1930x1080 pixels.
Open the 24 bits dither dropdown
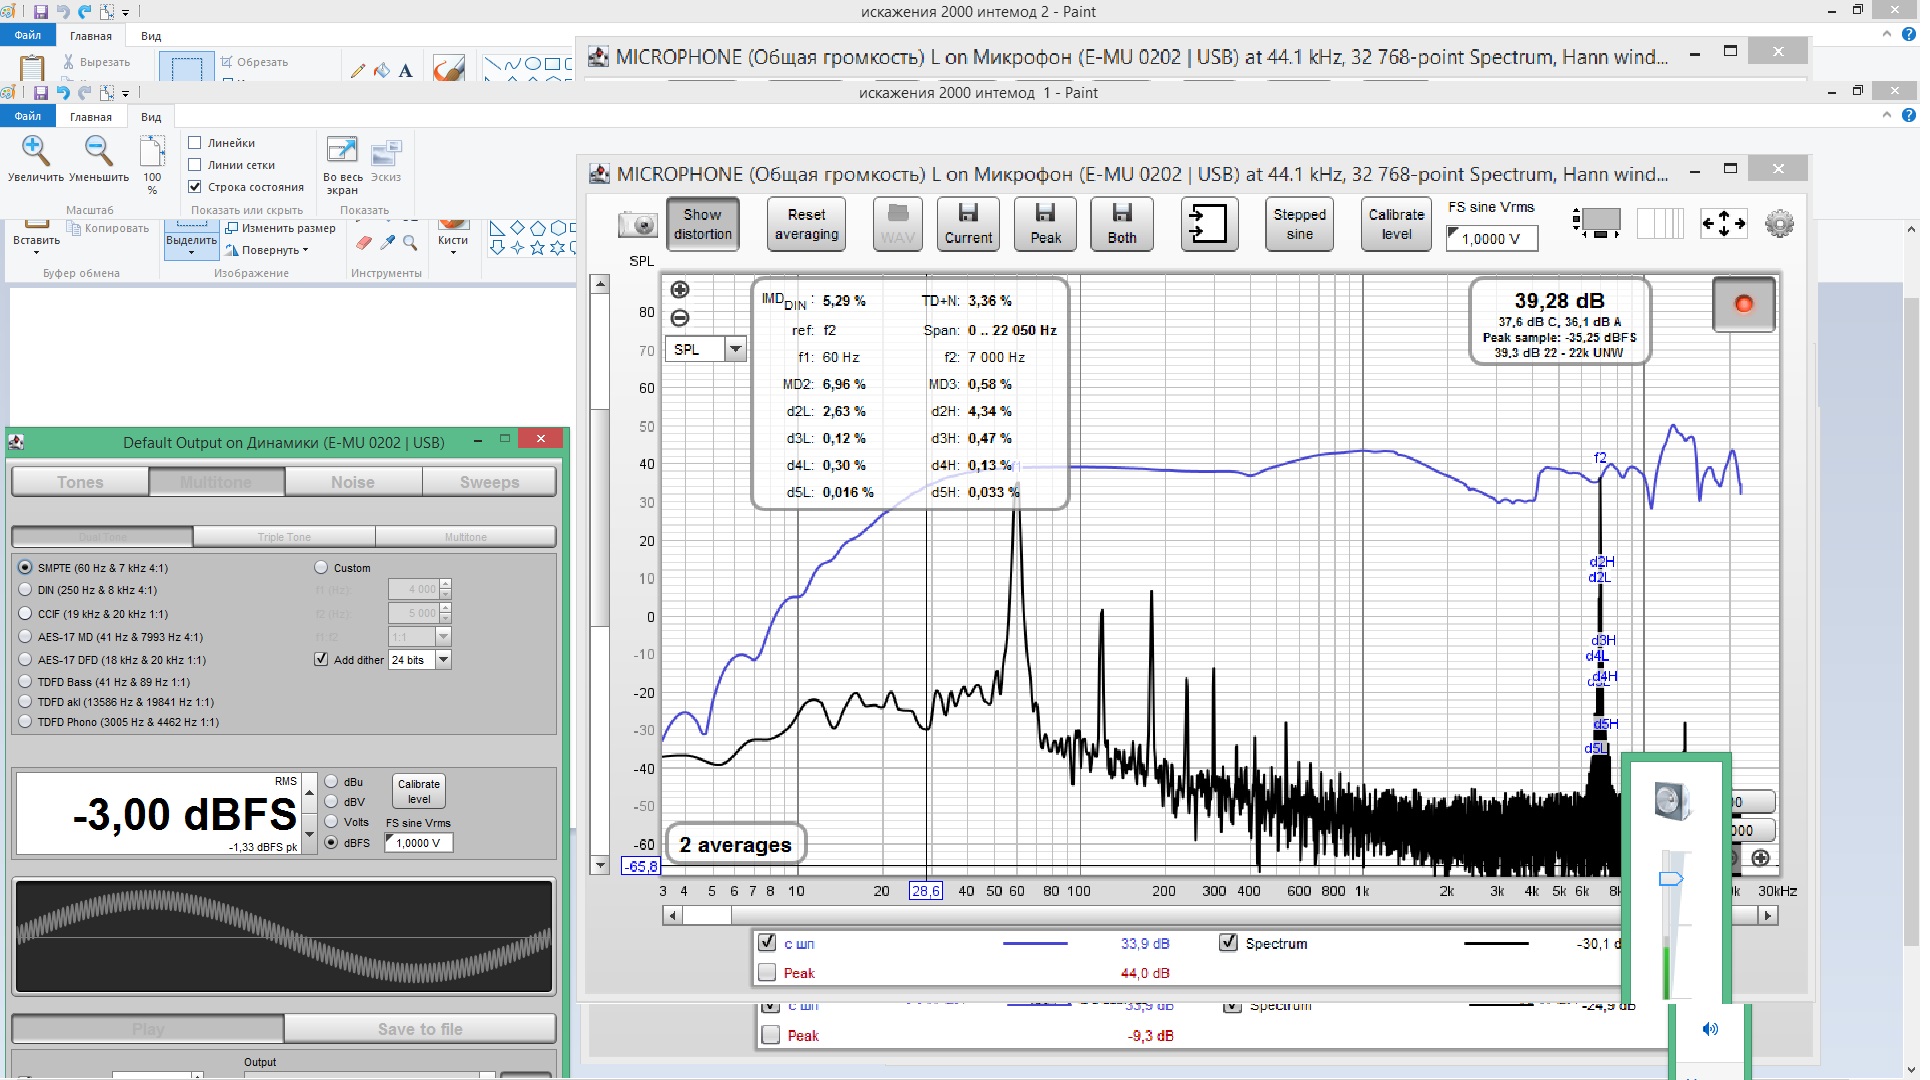click(443, 660)
